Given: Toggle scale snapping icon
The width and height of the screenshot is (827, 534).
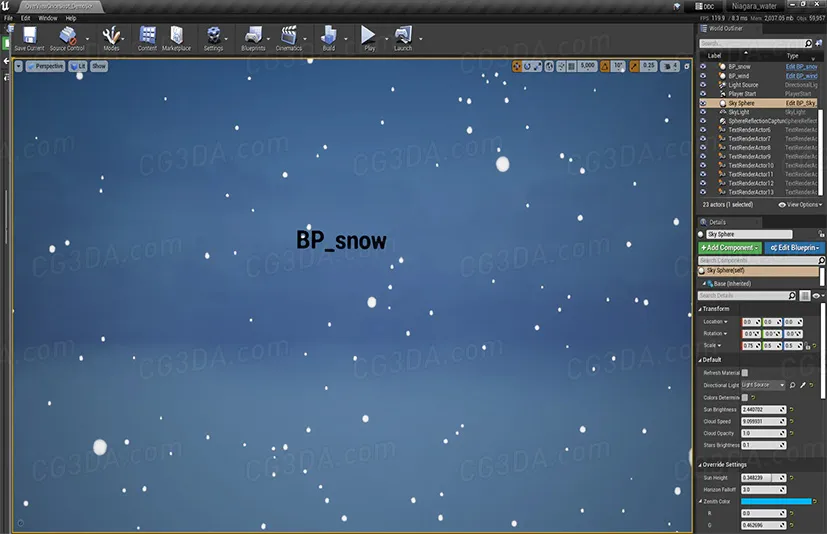Looking at the screenshot, I should pyautogui.click(x=634, y=66).
